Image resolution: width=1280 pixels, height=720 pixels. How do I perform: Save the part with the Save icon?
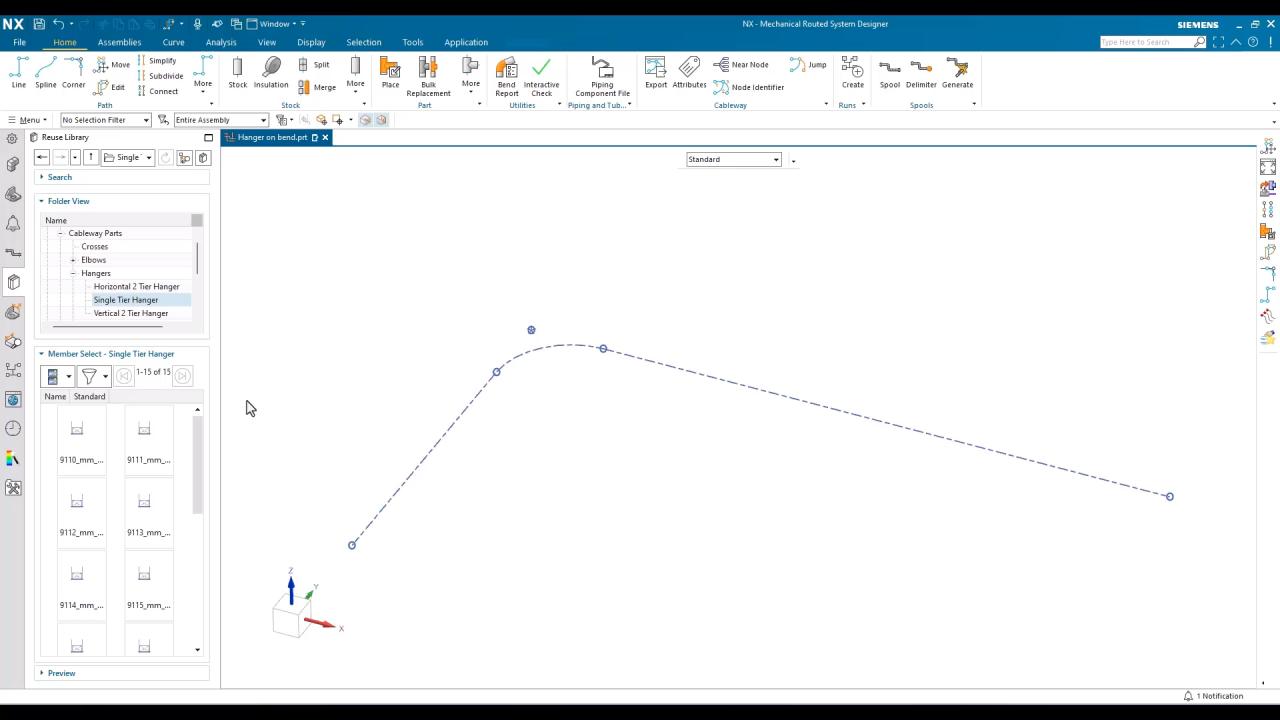coord(39,23)
